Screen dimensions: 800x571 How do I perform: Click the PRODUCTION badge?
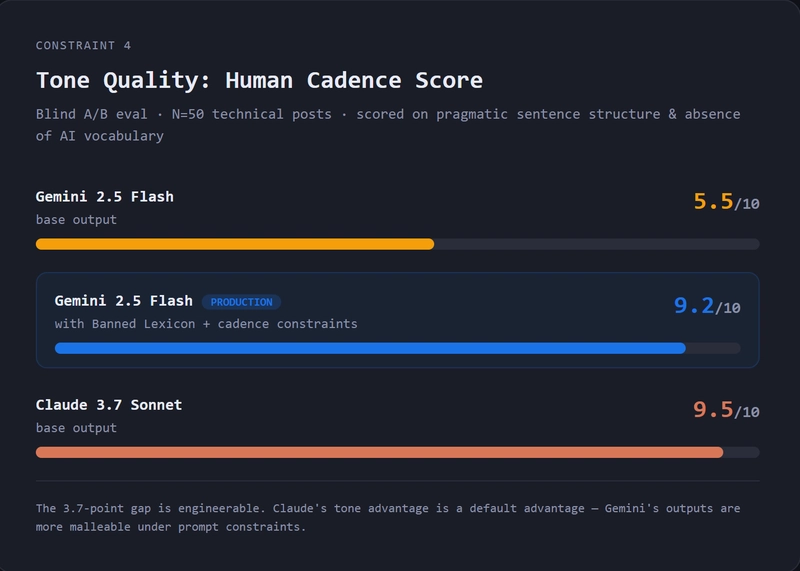coord(241,302)
